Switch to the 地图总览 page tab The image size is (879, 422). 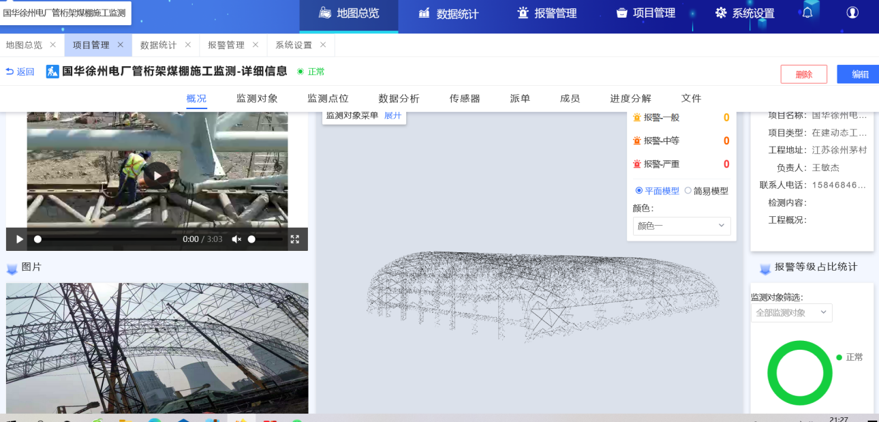(24, 45)
